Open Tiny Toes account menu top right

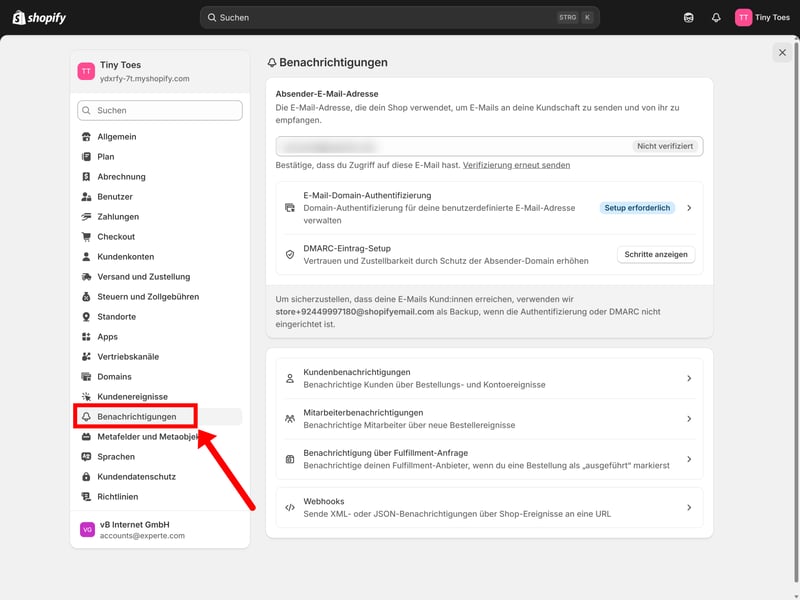762,18
